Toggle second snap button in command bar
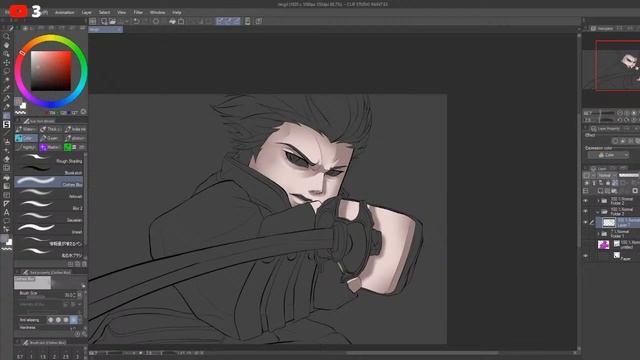The width and height of the screenshot is (640, 360). 229,21
